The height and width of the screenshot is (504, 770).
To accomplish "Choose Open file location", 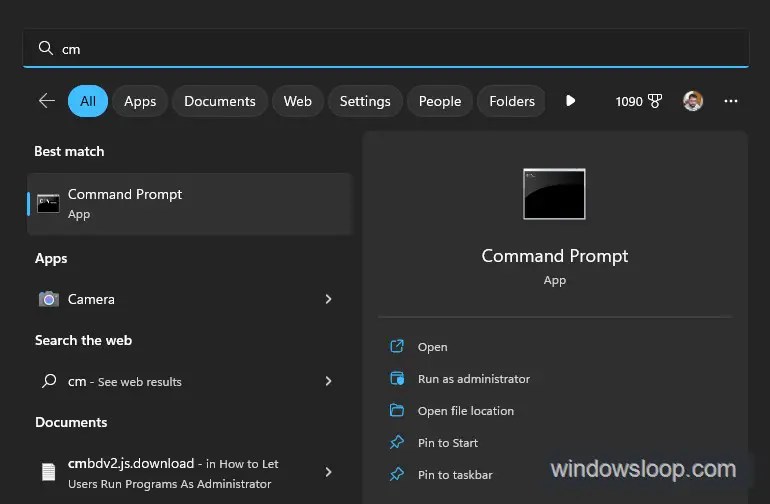I will point(466,411).
